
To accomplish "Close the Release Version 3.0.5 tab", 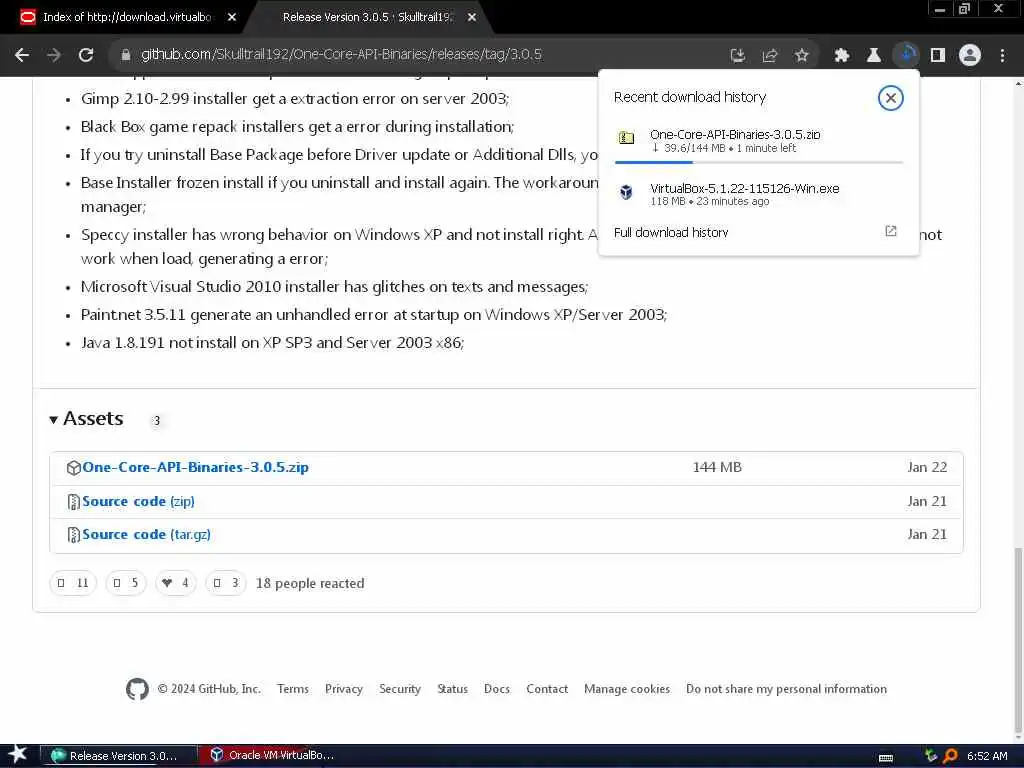I will coord(472,18).
